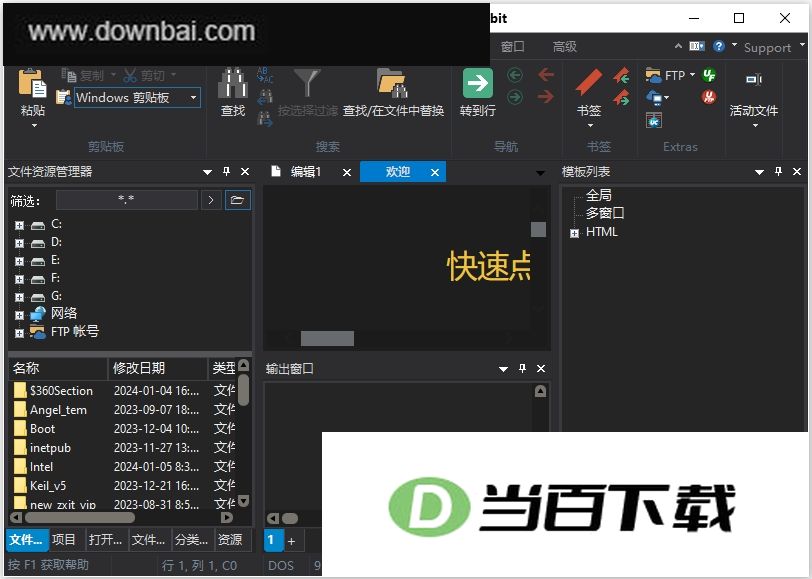
Task: Pin the Template List panel
Action: coord(778,171)
